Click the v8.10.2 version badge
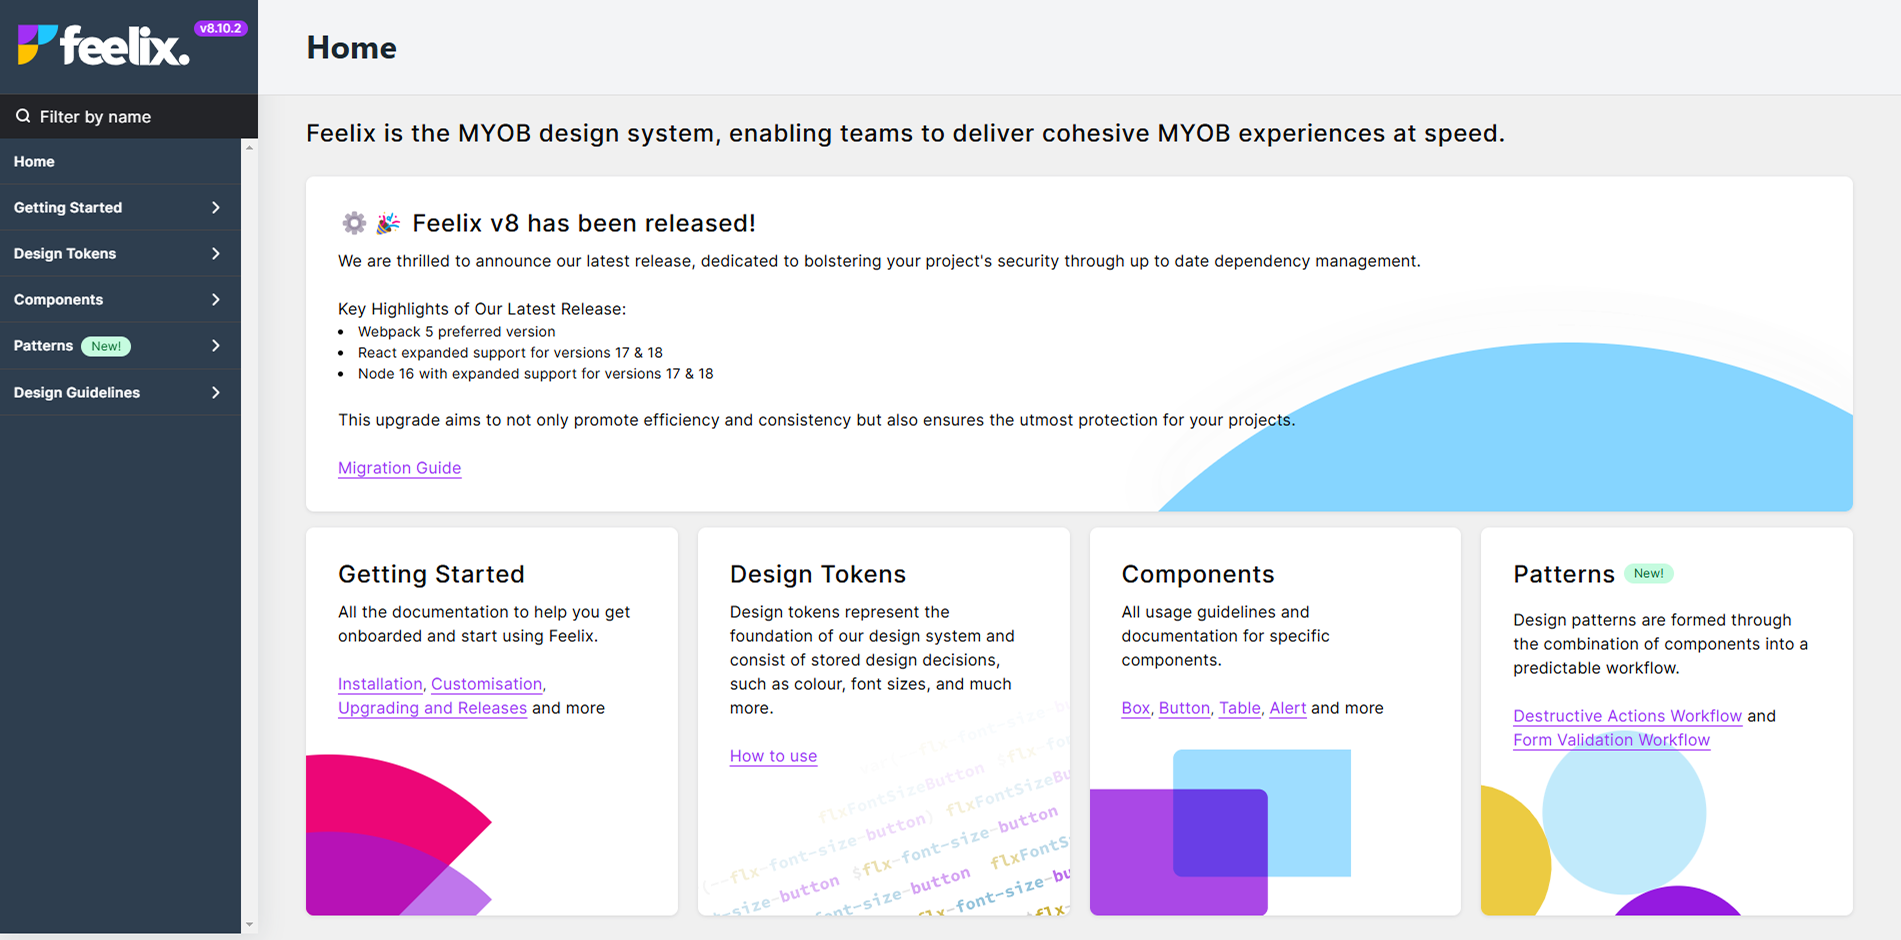 220,28
